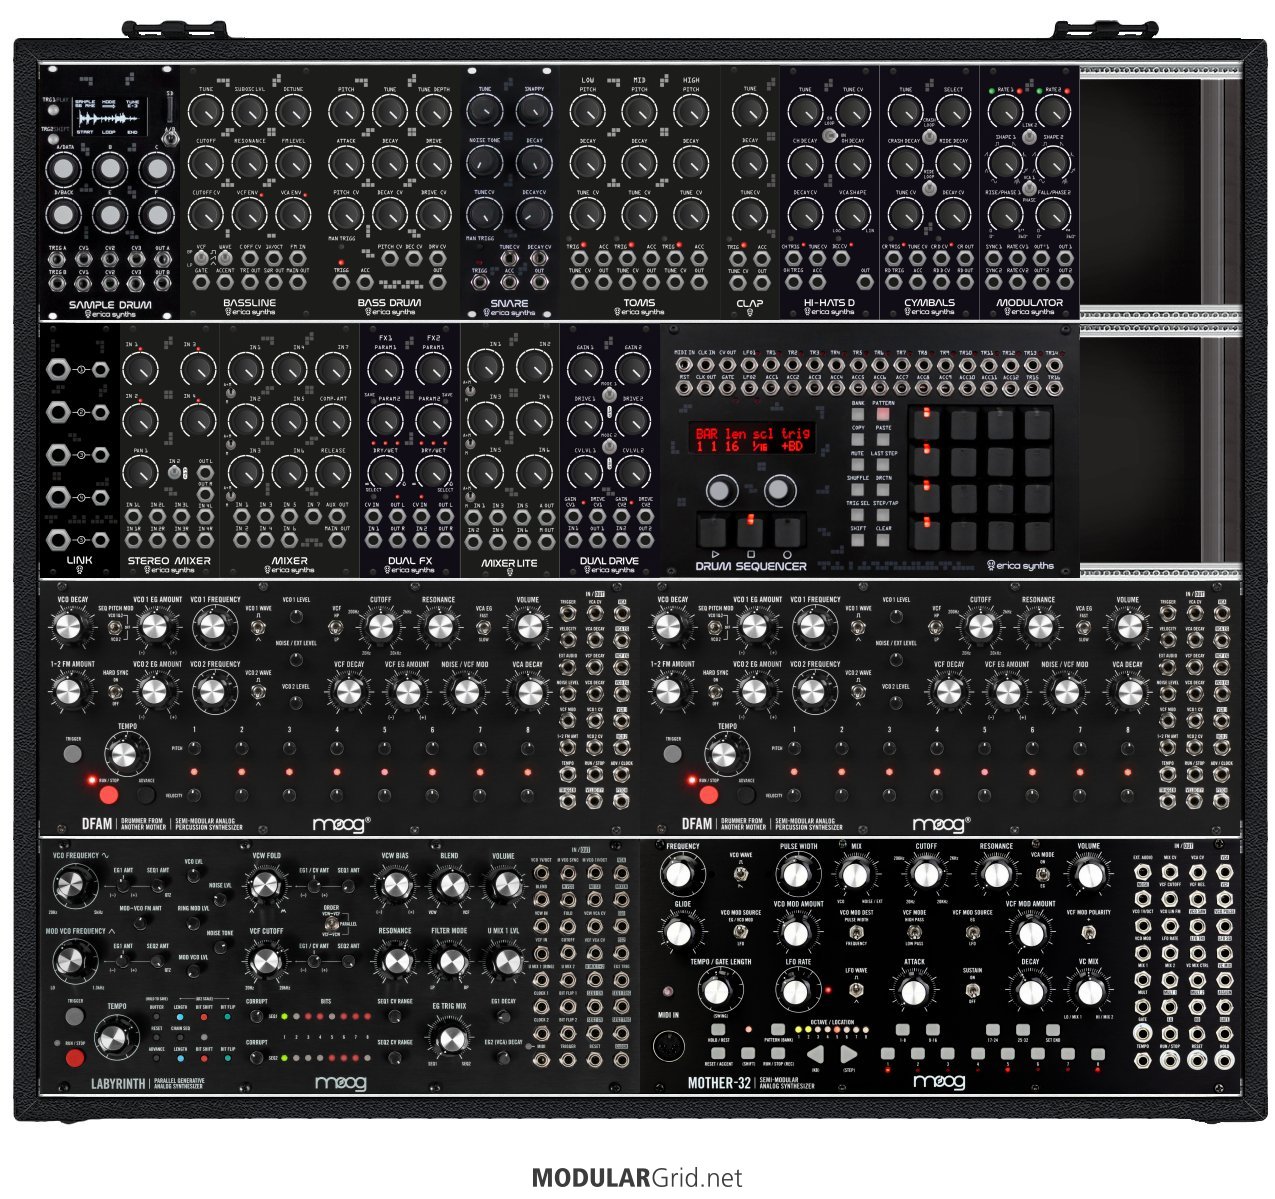Flip the VCO MOD SOURCE switch on Mother-32
1275x1199 pixels.
tap(739, 930)
